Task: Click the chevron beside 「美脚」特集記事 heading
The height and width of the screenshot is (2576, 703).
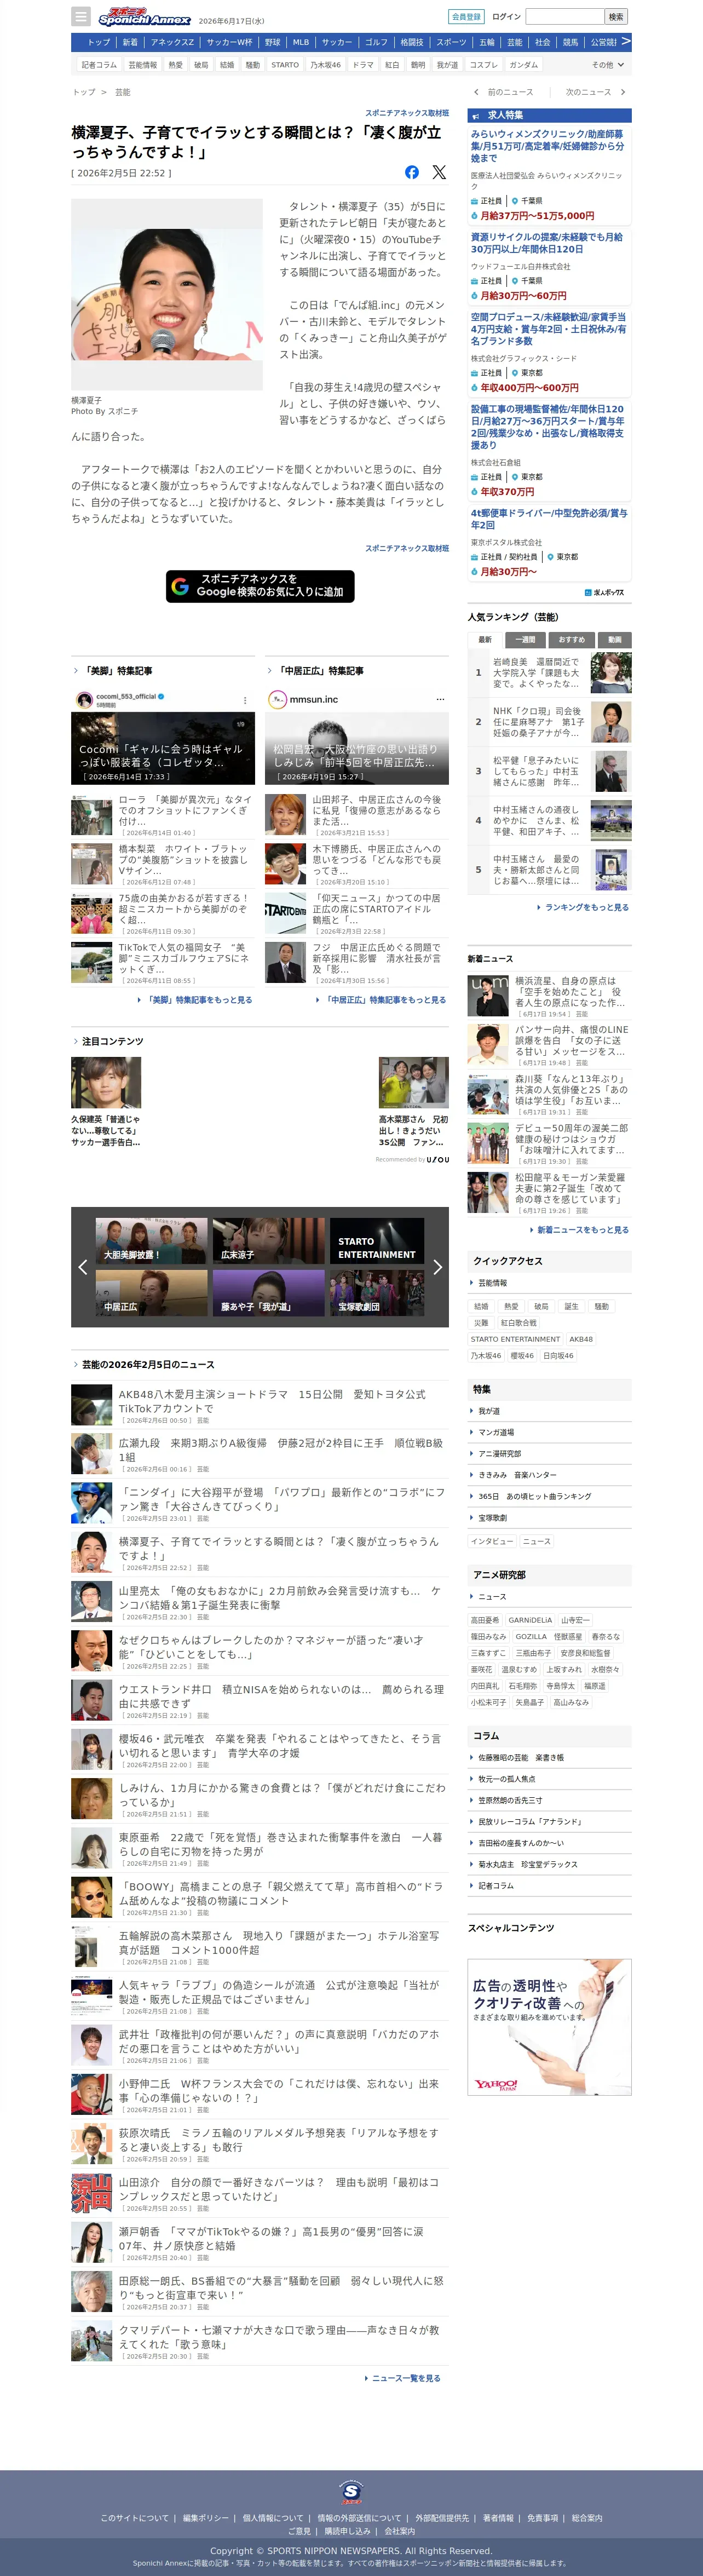Action: pos(75,671)
